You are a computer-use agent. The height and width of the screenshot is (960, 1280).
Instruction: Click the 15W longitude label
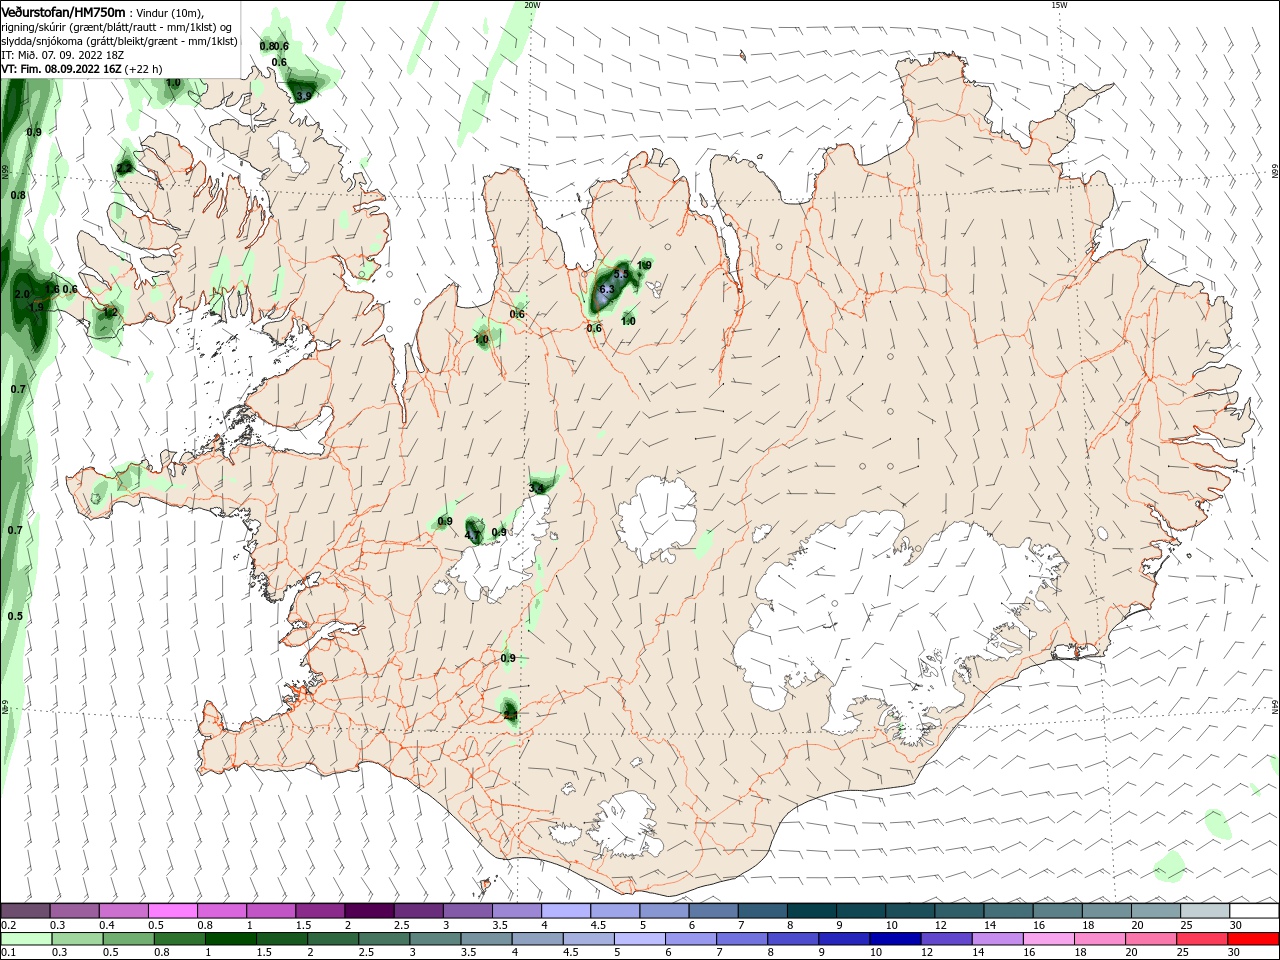click(1059, 5)
